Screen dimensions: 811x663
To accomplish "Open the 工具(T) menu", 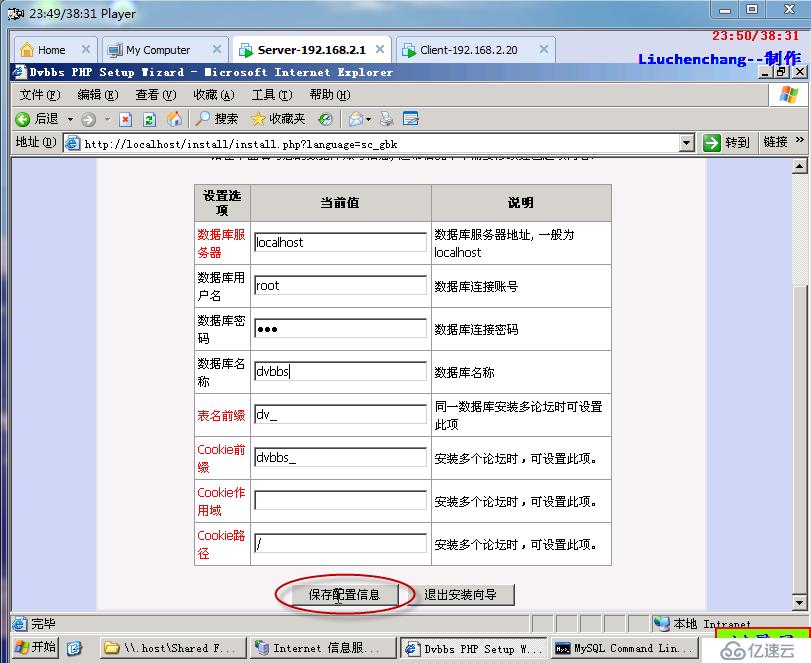I will [272, 95].
